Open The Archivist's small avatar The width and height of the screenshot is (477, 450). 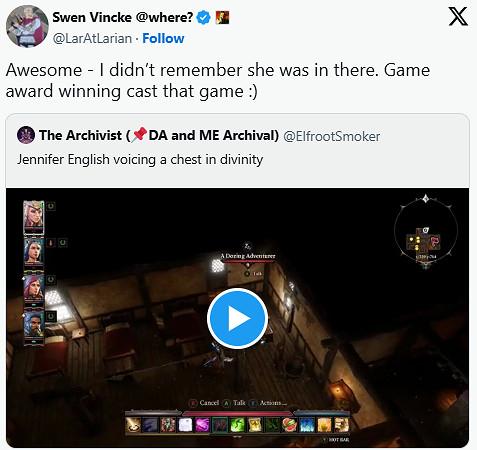(x=26, y=135)
